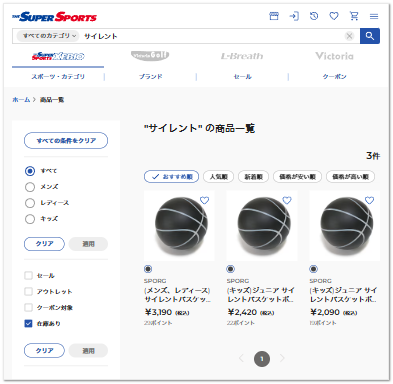This screenshot has width=393, height=384.
Task: Open (メンズ、レディース) サイレントバスケット product title
Action: pyautogui.click(x=178, y=295)
